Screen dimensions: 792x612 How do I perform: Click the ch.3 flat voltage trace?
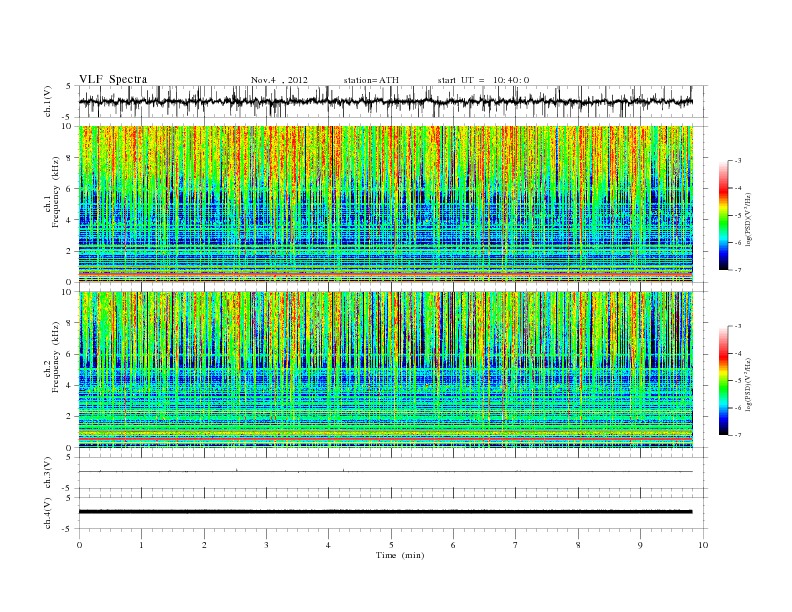point(385,471)
